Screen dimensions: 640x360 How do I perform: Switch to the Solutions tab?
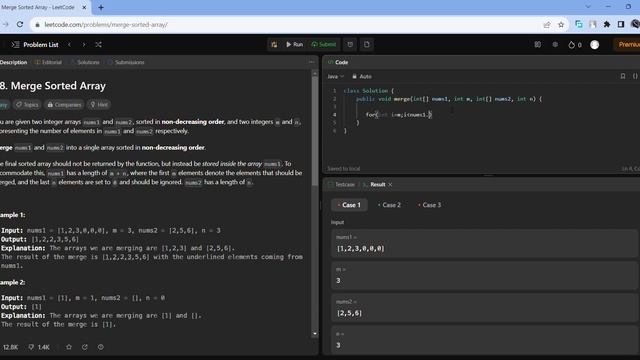[x=85, y=62]
